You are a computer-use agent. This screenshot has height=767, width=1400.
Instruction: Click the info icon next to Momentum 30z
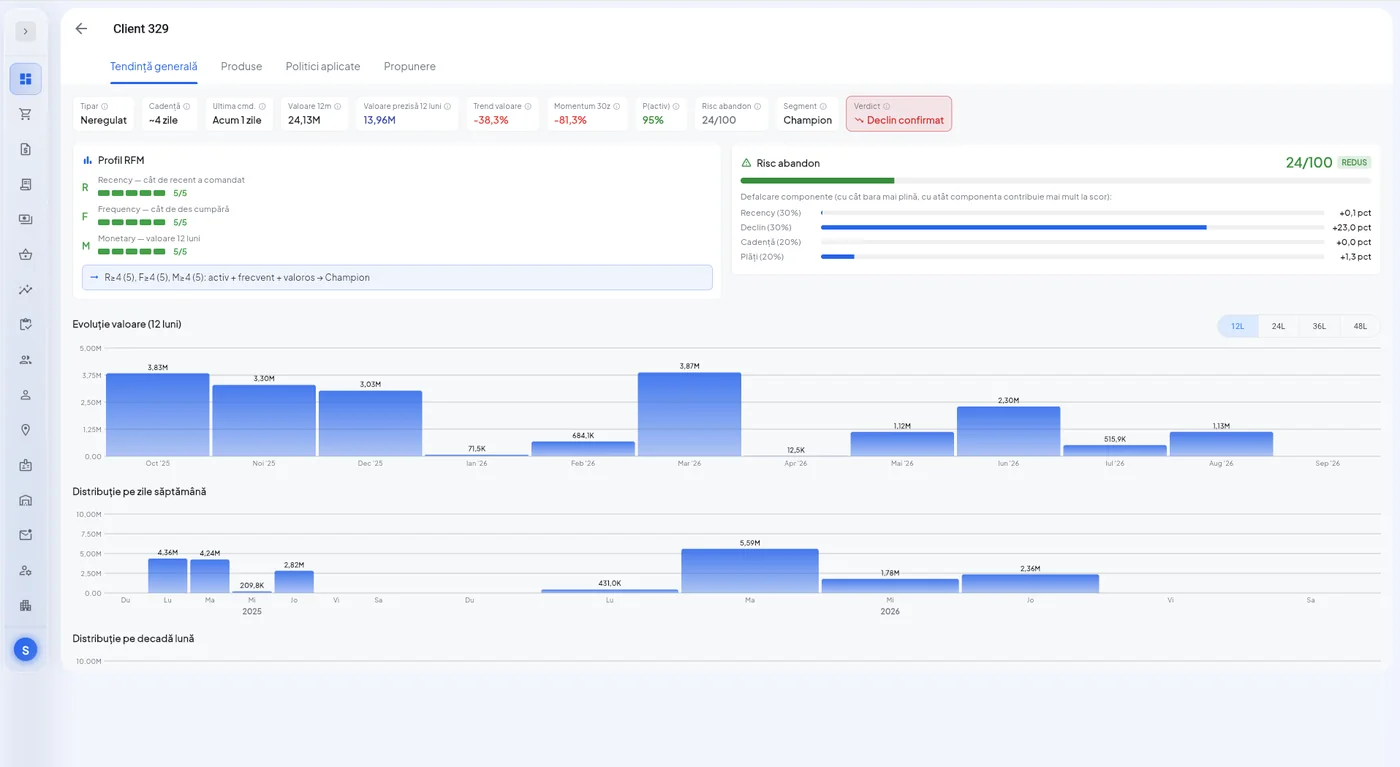pos(617,106)
